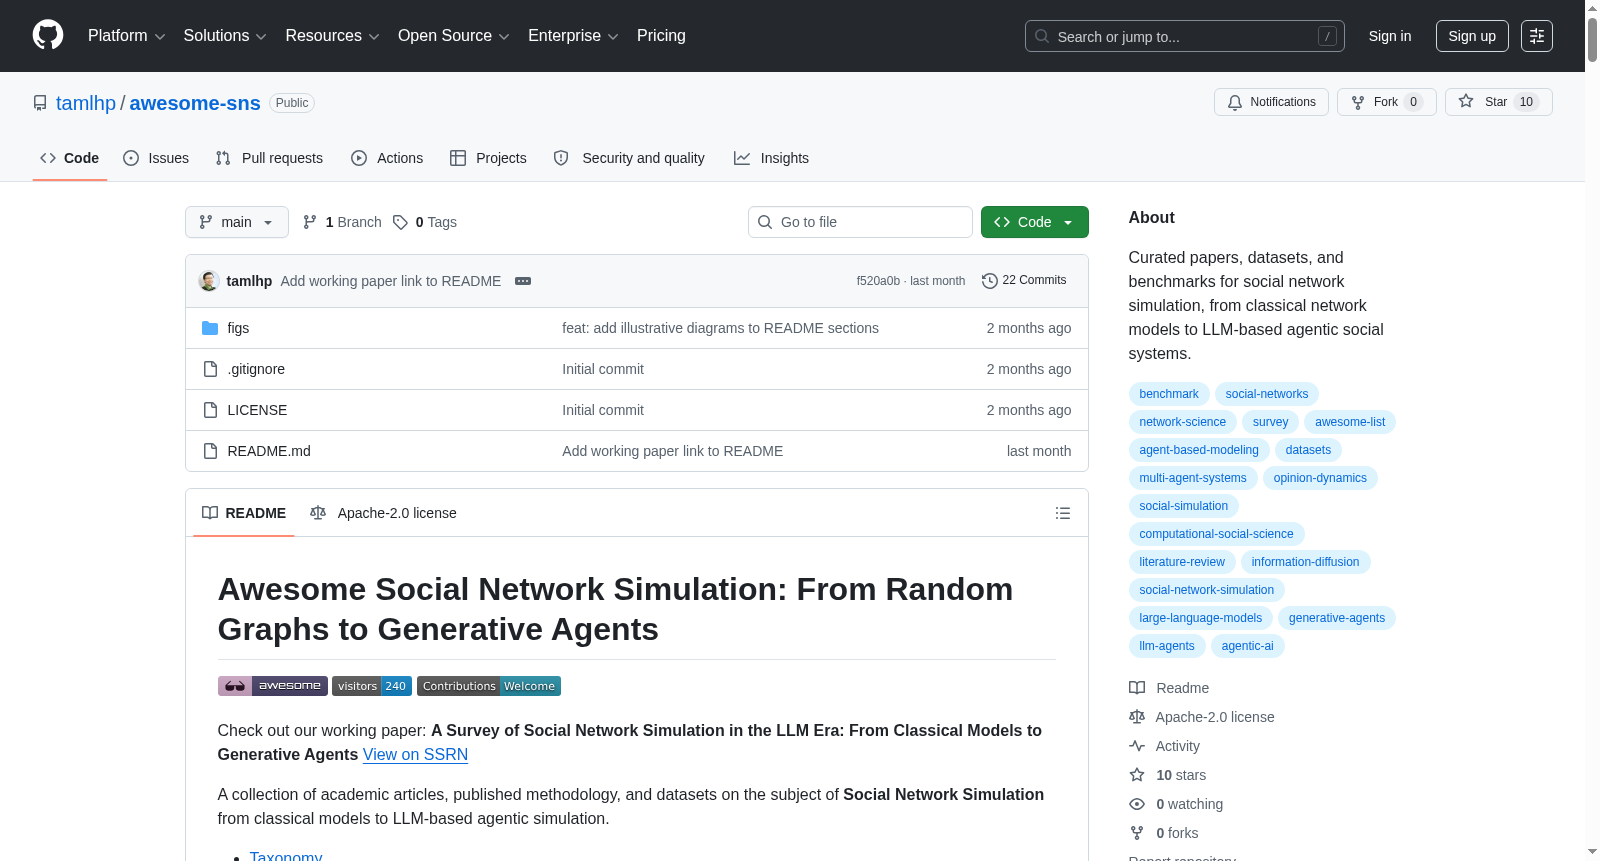Click tamlhp avatar in commit row
This screenshot has height=861, width=1600.
pos(209,281)
